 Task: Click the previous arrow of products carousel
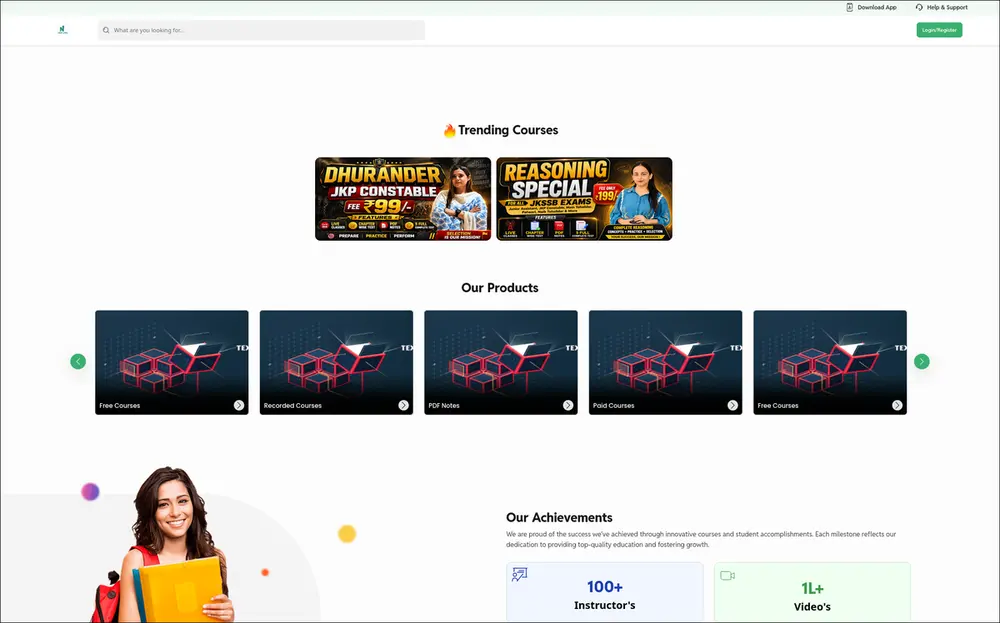pyautogui.click(x=78, y=362)
